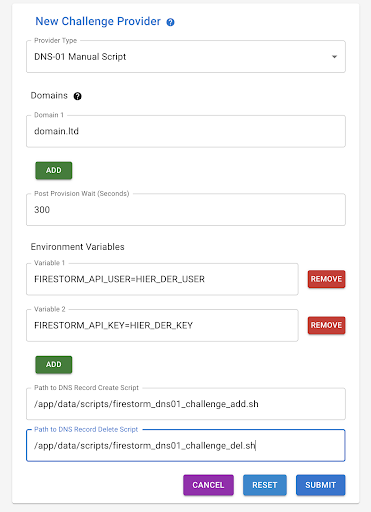Cancel the new challenge provider form
Screen dimensions: 371x512
pyautogui.click(x=208, y=485)
